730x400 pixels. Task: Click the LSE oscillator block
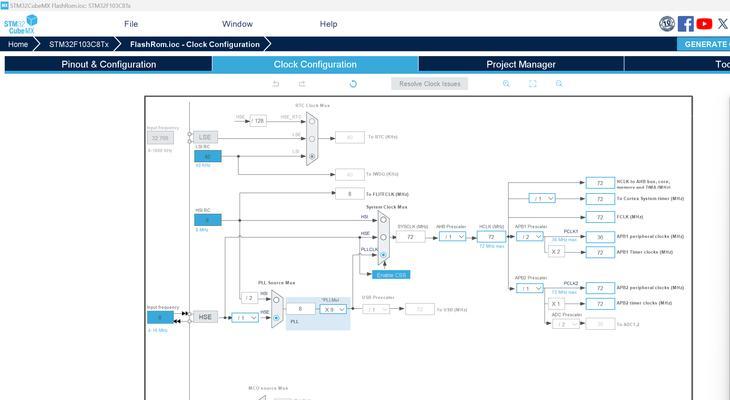[x=205, y=137]
